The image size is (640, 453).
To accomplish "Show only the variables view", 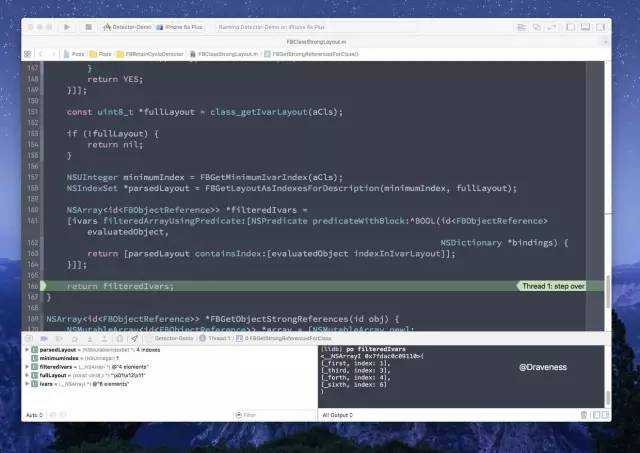I will click(596, 415).
